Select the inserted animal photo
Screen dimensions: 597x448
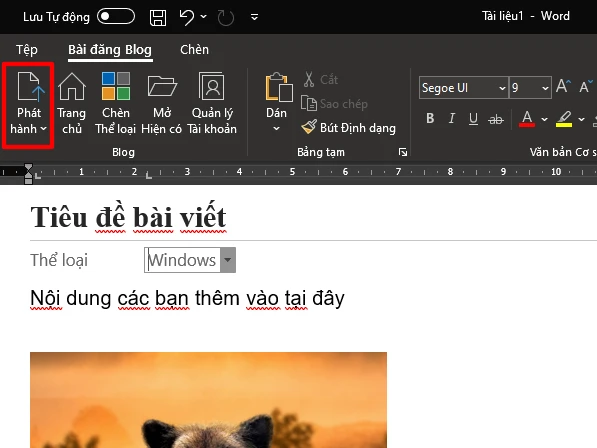[x=208, y=400]
